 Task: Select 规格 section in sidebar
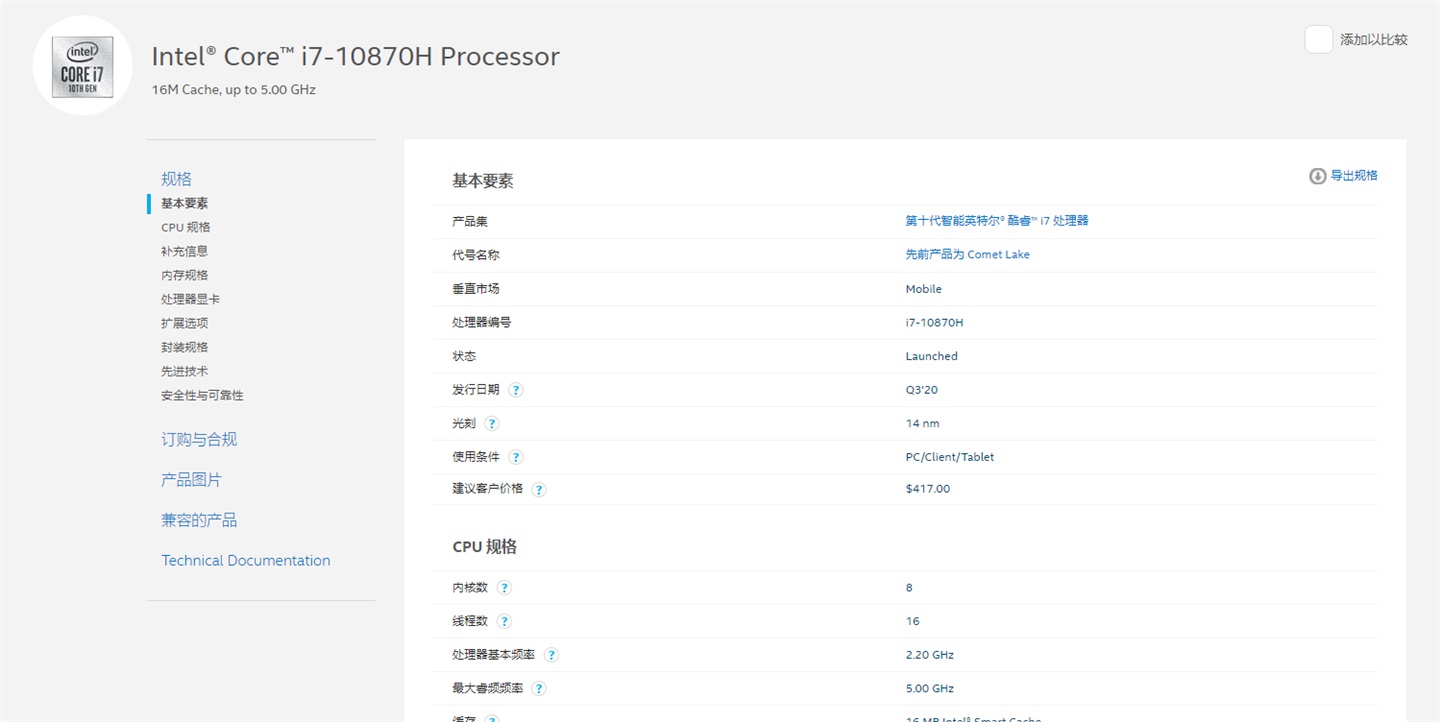pyautogui.click(x=176, y=179)
